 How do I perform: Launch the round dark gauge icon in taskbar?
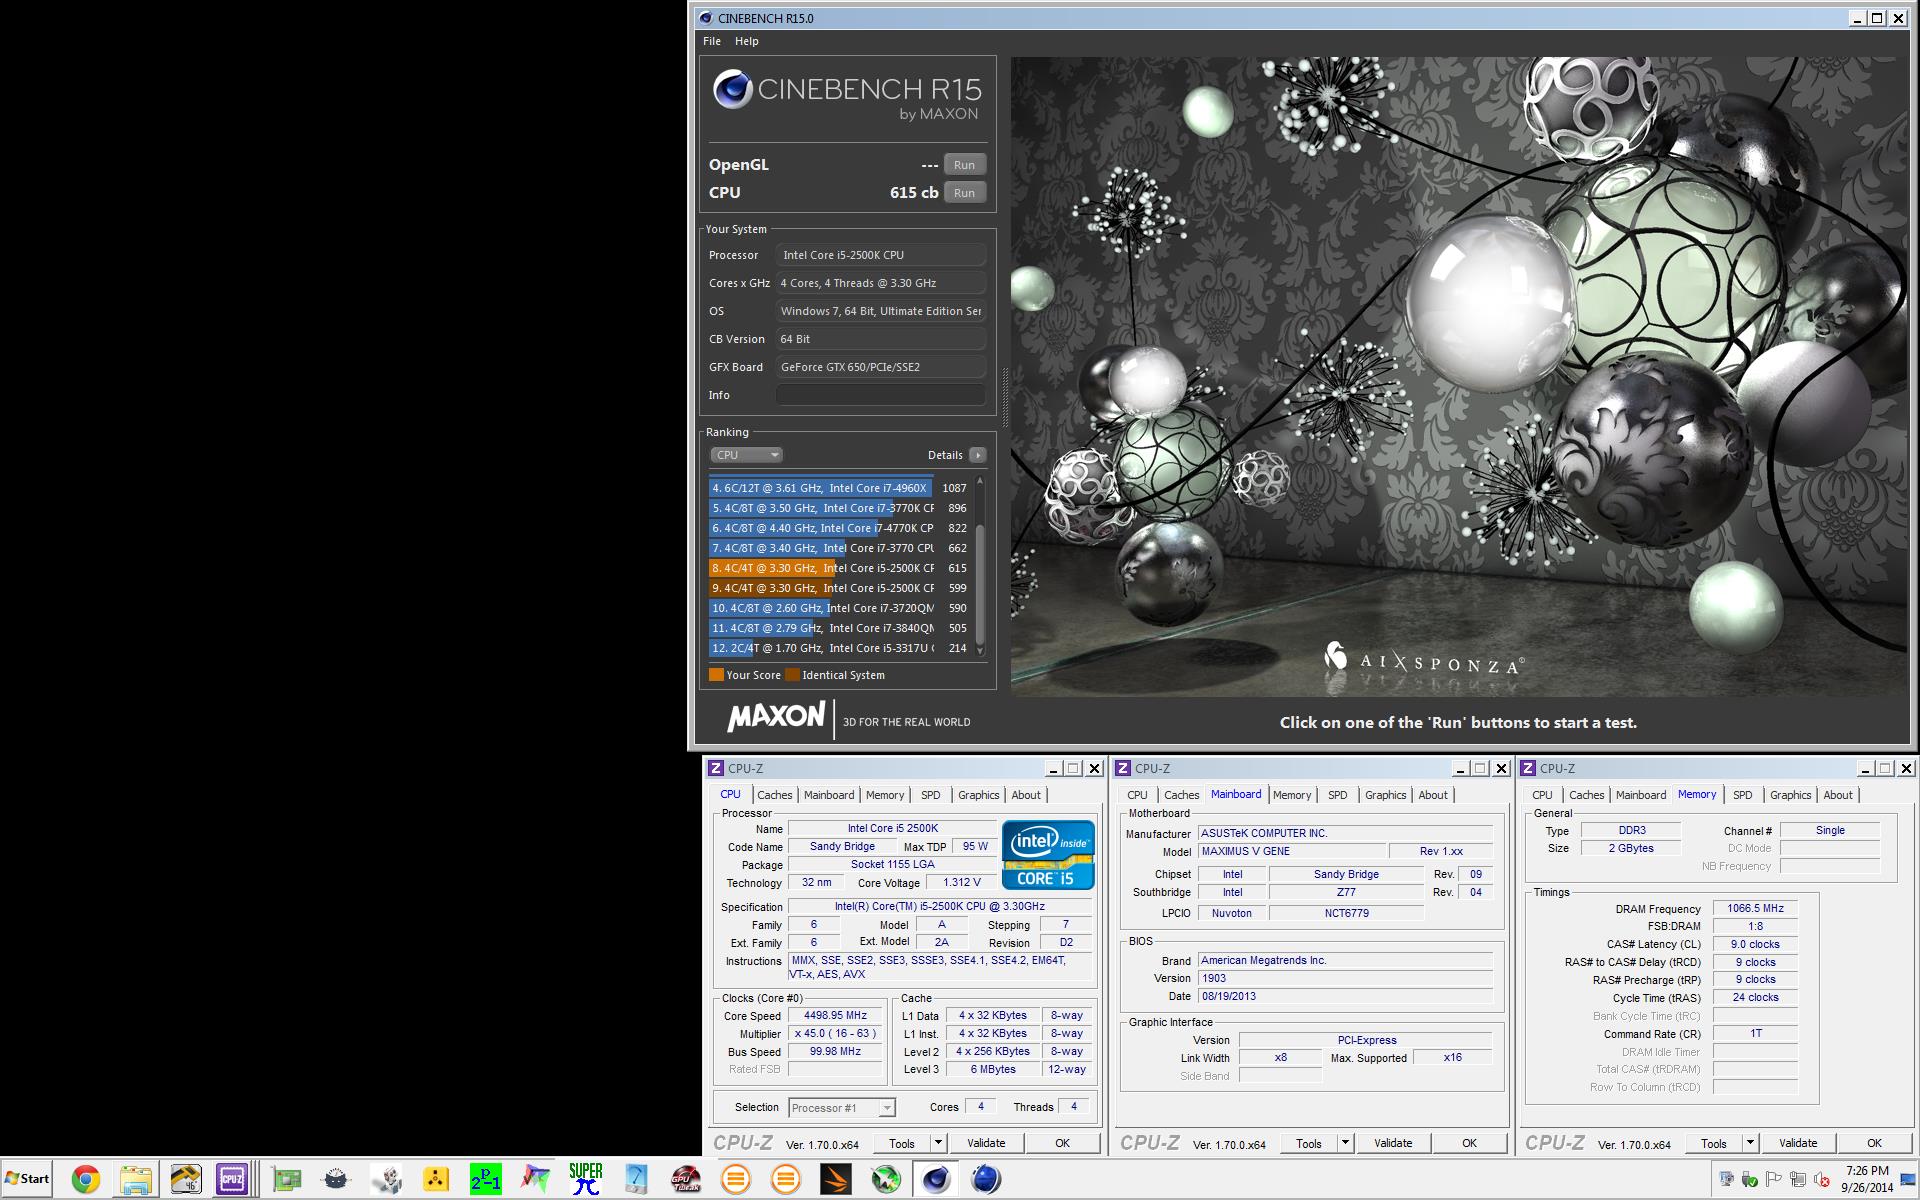pyautogui.click(x=336, y=1180)
